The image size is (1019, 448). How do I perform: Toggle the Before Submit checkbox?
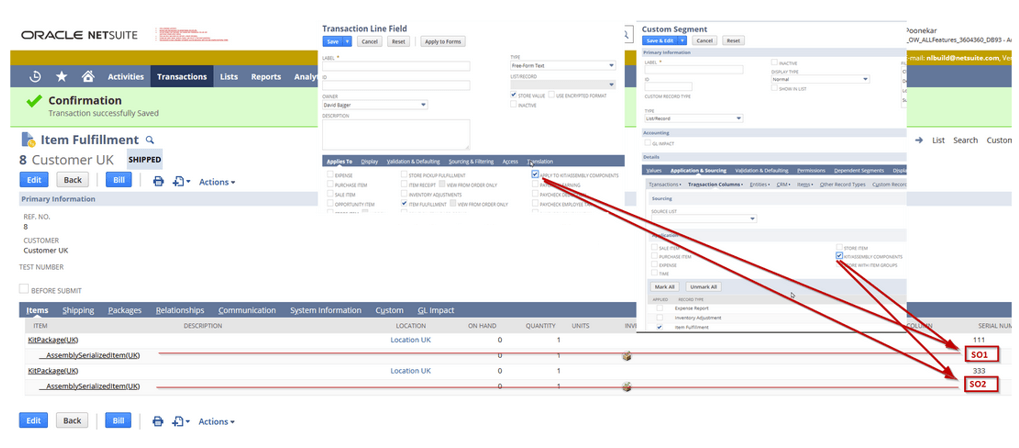coord(24,290)
